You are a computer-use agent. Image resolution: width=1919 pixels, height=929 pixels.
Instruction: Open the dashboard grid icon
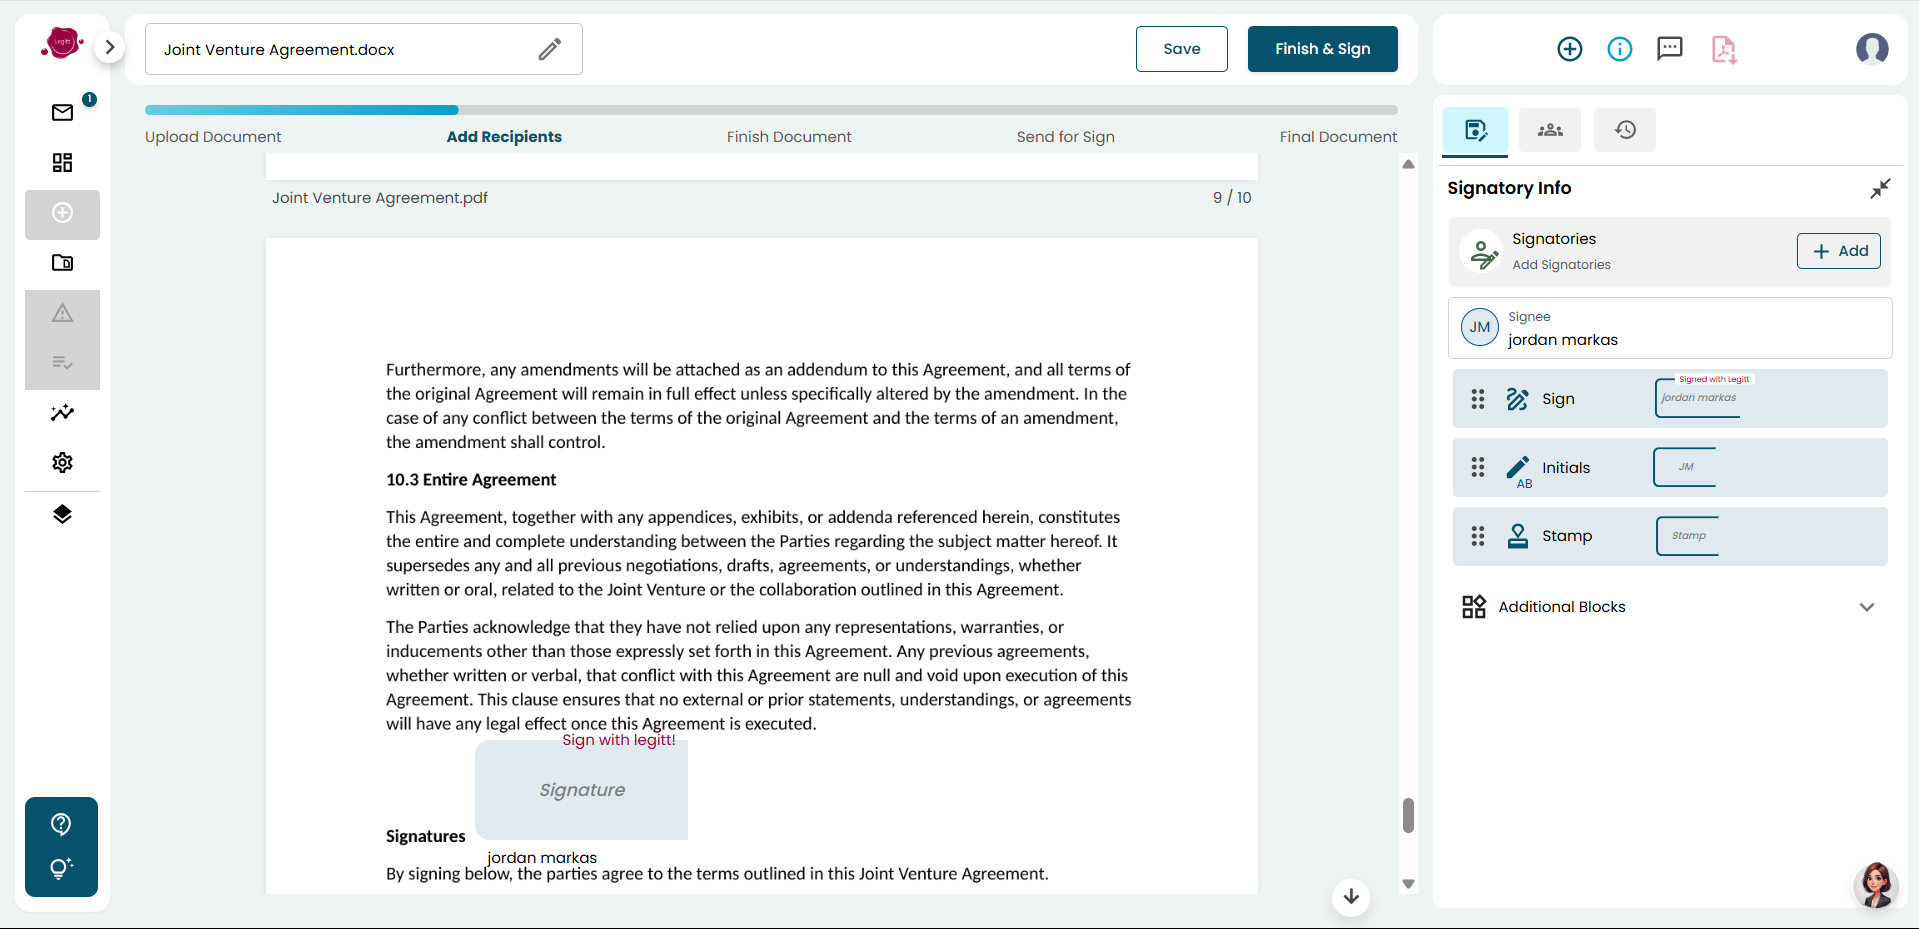[62, 162]
